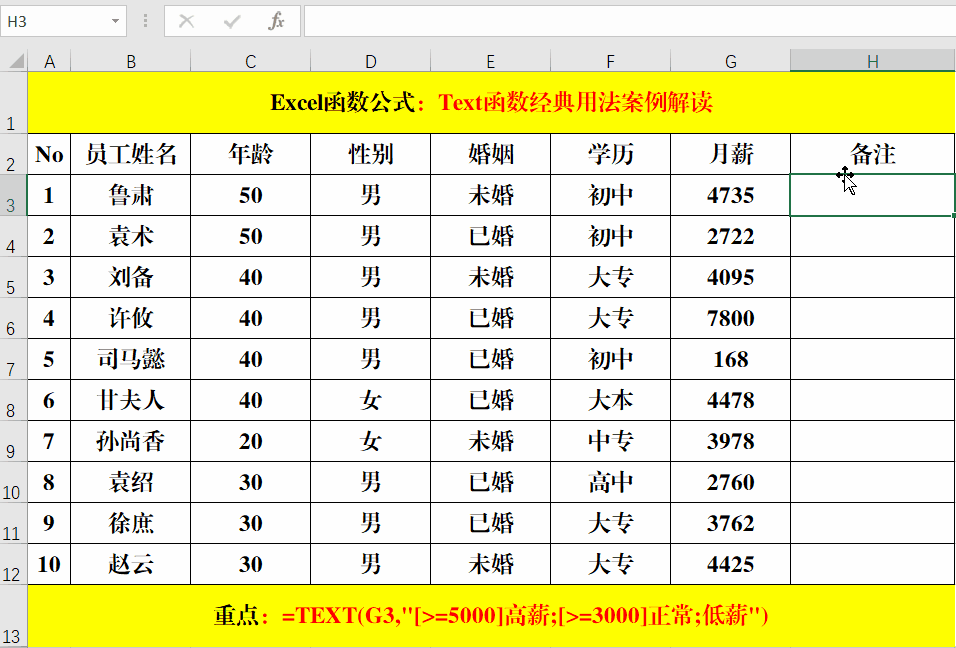Select the cell containing '徐庶'
This screenshot has height=648, width=956.
point(130,523)
